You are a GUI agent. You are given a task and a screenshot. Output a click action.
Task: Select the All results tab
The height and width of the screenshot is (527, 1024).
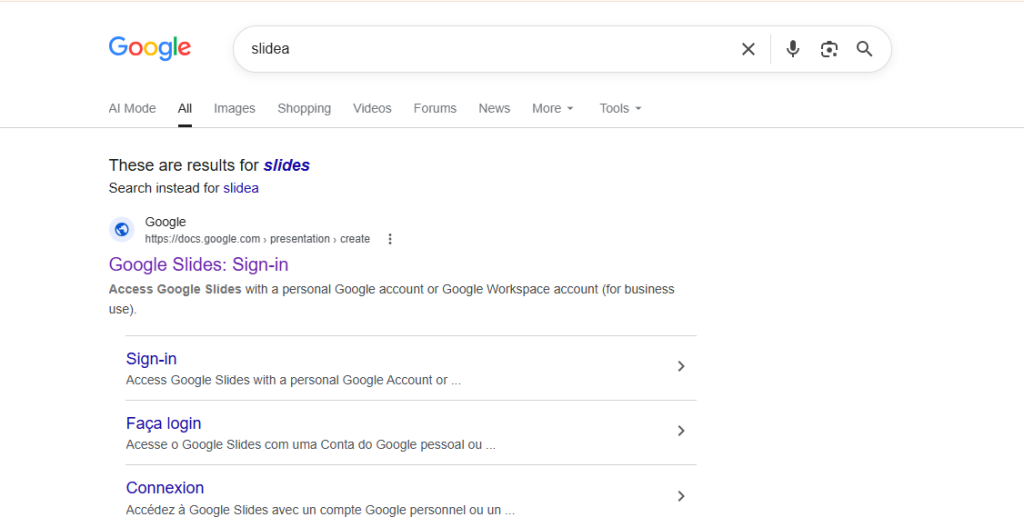pyautogui.click(x=185, y=108)
